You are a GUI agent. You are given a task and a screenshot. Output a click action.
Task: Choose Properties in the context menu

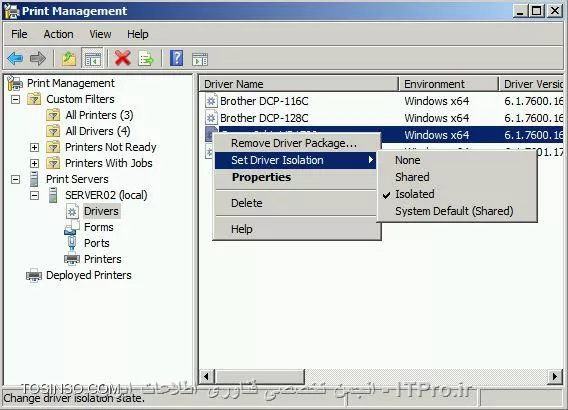tap(295, 177)
